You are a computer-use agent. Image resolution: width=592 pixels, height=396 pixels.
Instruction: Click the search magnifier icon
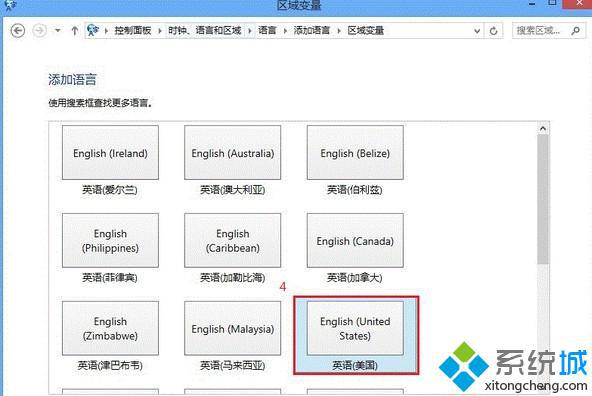point(575,31)
